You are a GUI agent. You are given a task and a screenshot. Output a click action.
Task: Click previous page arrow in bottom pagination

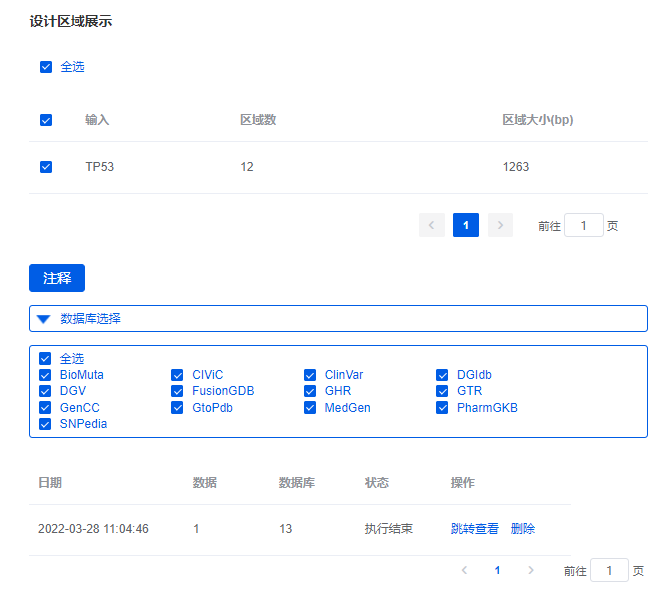pyautogui.click(x=464, y=570)
